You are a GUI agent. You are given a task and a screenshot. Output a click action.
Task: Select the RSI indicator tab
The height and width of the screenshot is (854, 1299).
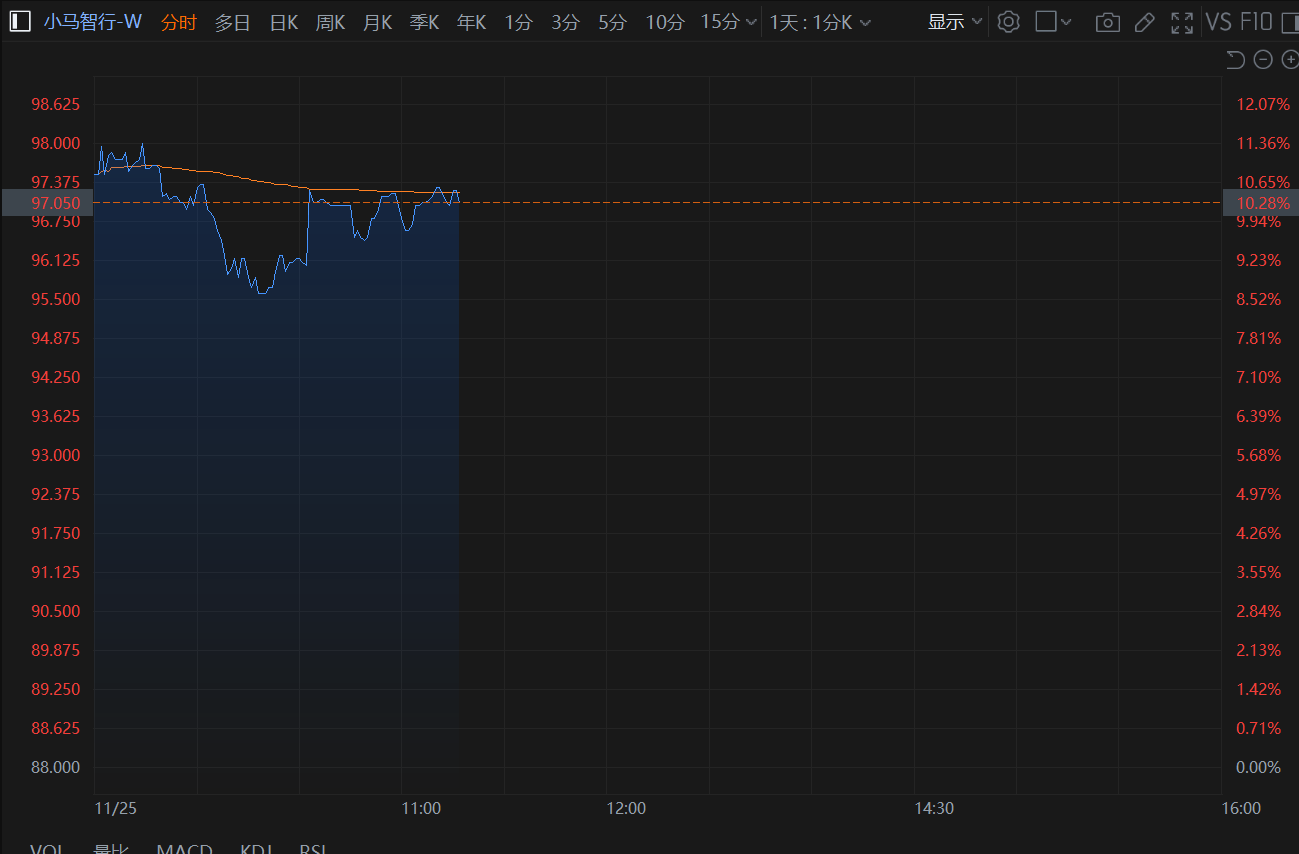coord(313,848)
